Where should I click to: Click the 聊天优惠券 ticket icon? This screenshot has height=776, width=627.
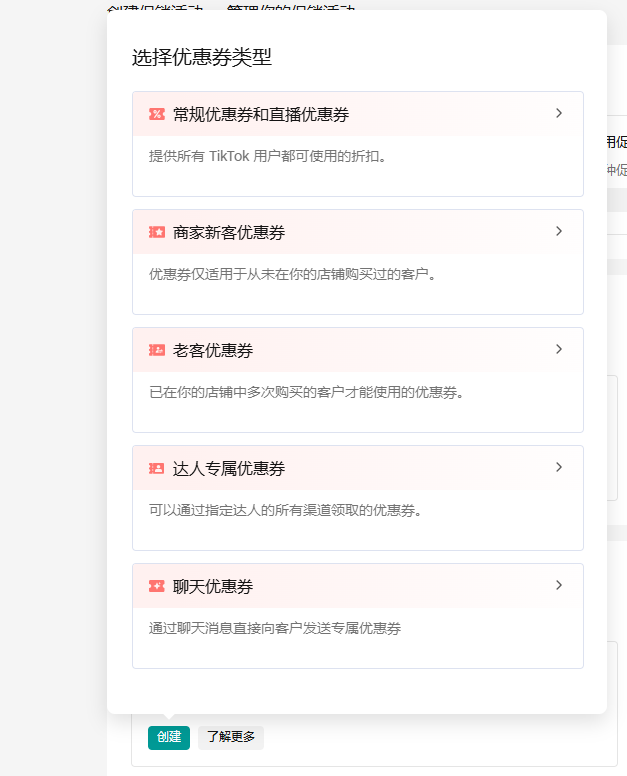pos(157,586)
